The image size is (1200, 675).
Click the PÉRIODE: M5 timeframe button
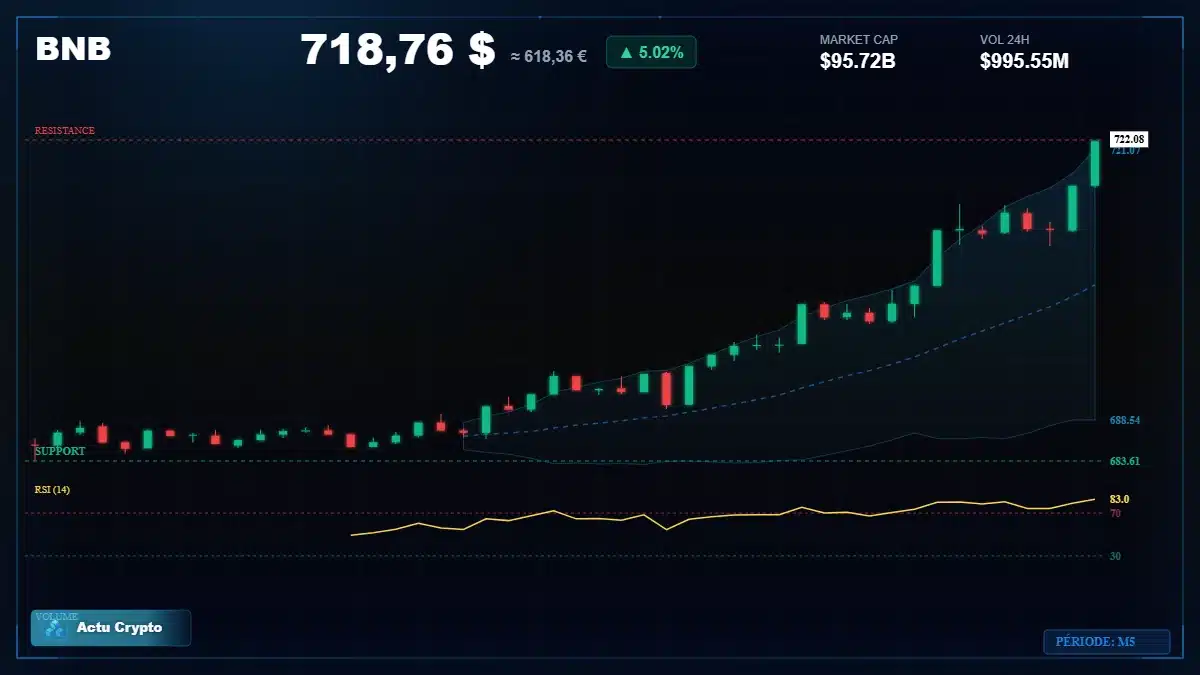(x=1106, y=642)
